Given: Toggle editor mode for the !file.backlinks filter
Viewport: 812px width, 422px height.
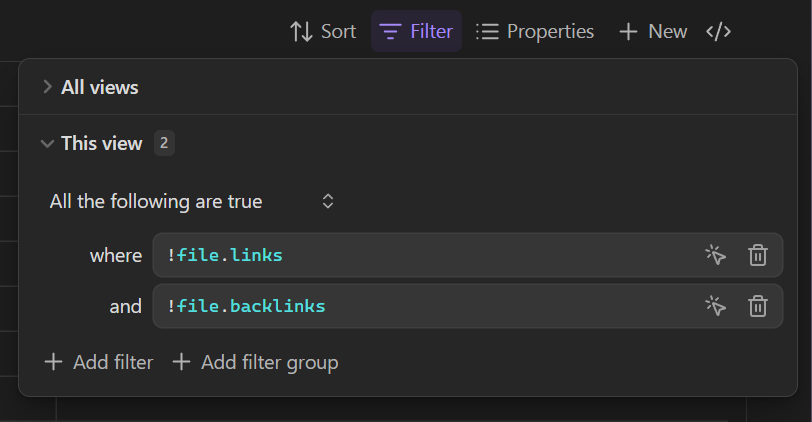Looking at the screenshot, I should pos(715,306).
